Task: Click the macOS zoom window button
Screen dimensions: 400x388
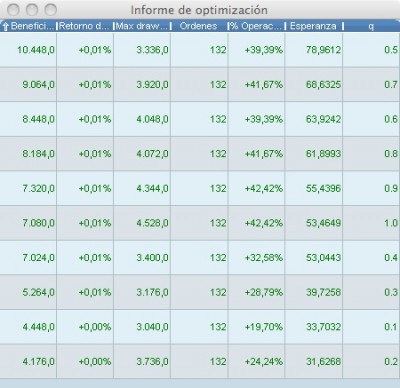Action: click(x=50, y=10)
